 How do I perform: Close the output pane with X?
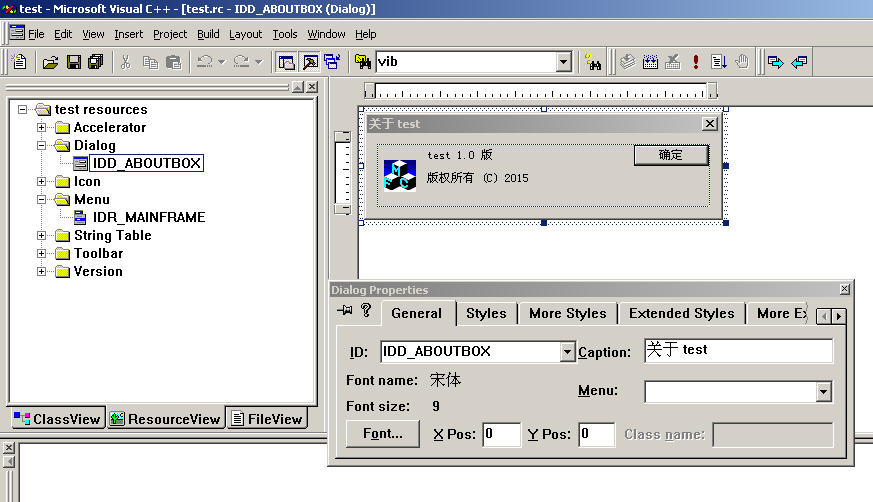click(x=9, y=447)
